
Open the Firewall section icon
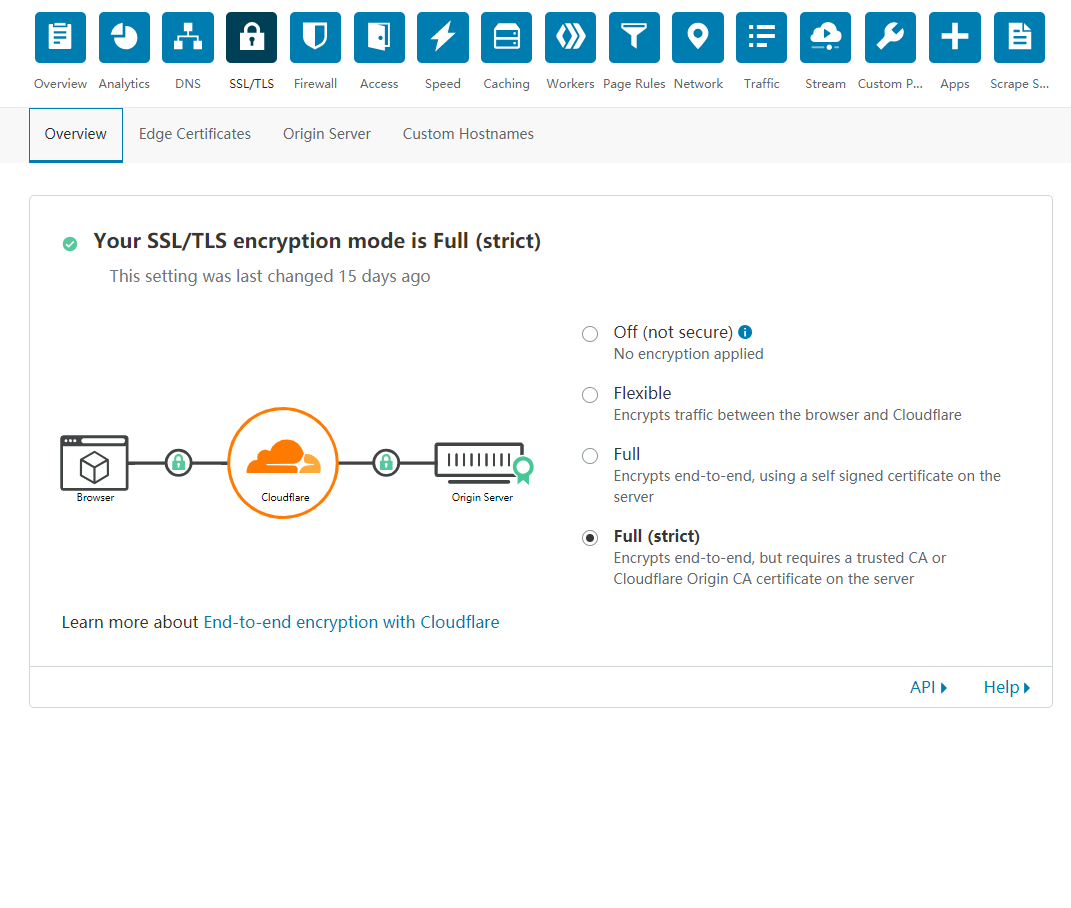(x=315, y=37)
